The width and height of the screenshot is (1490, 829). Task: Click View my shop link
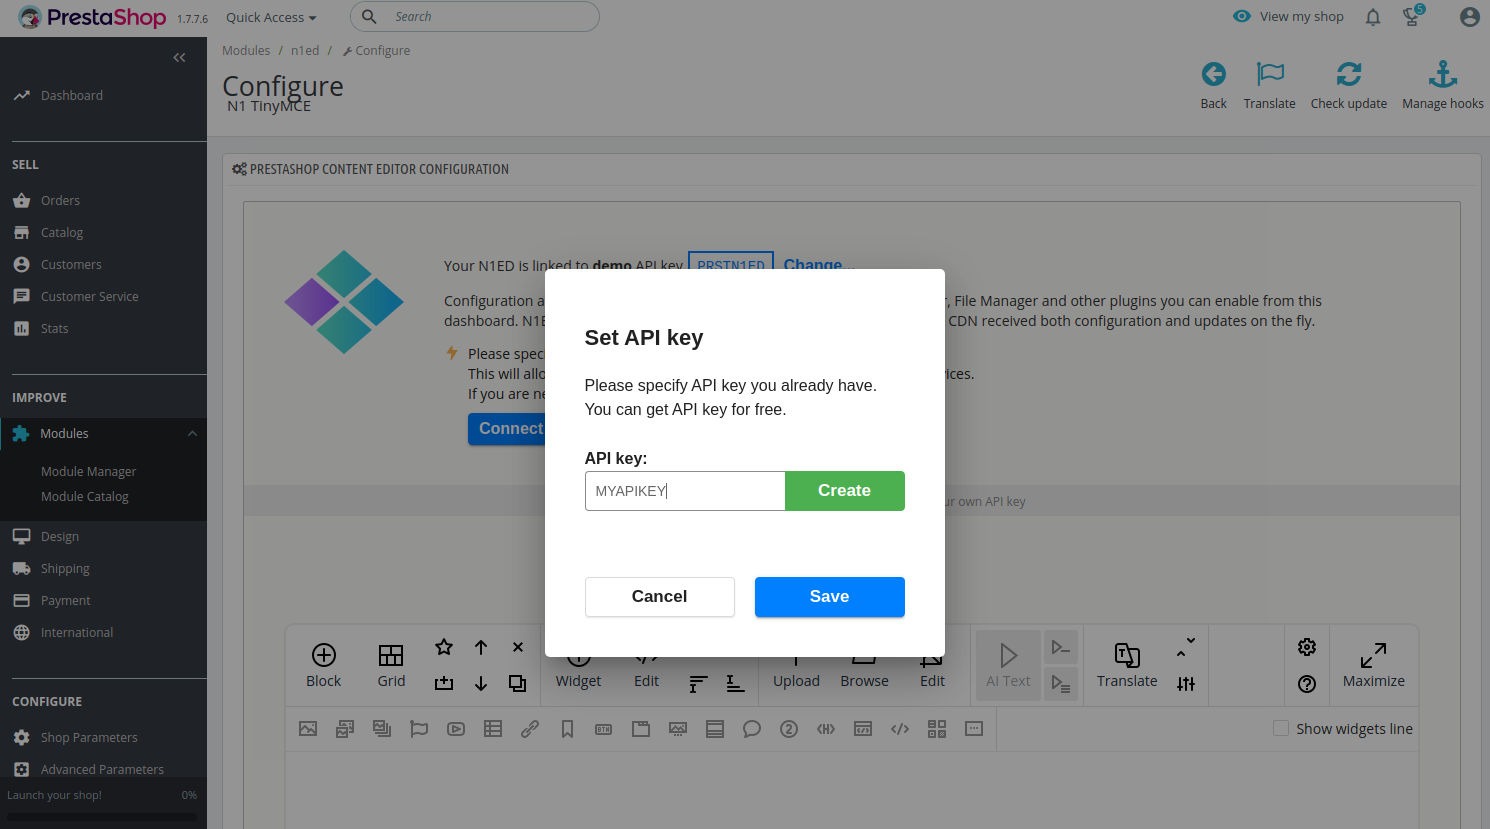coord(1289,17)
